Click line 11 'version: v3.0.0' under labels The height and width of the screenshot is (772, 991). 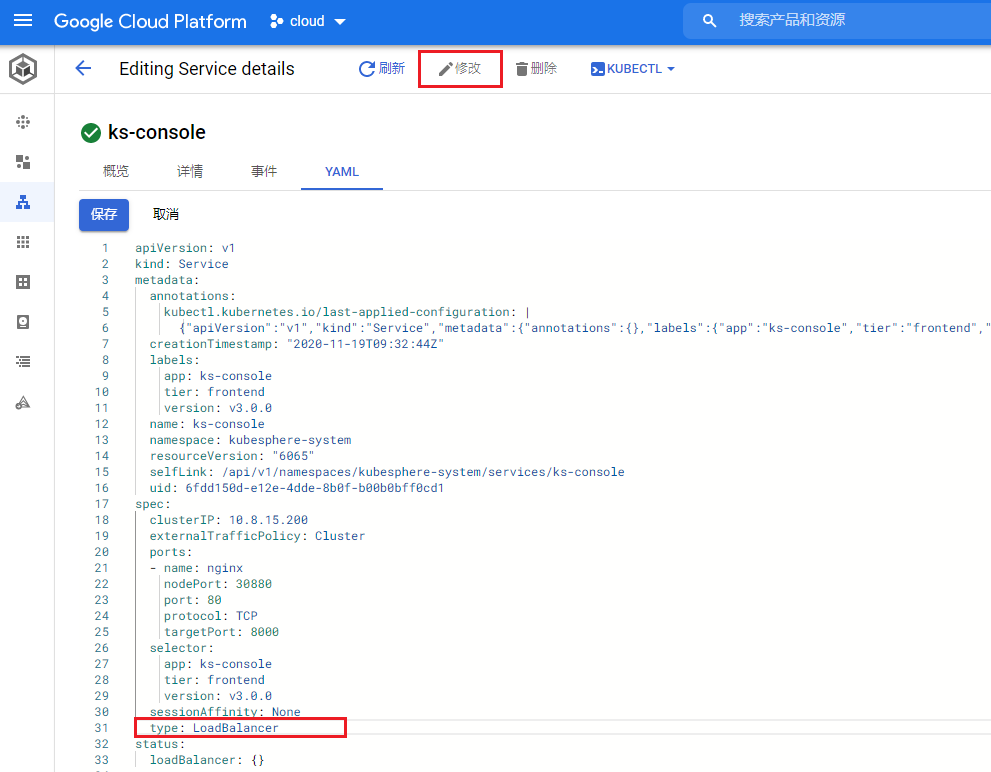point(218,408)
